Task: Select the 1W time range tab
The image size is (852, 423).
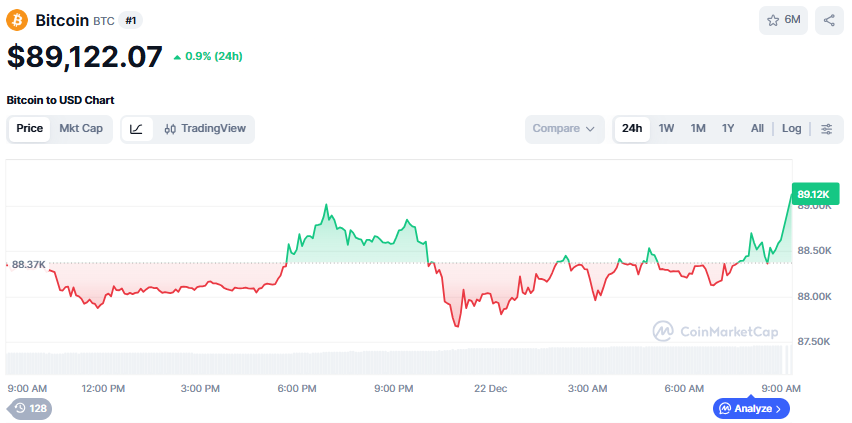Action: point(667,129)
